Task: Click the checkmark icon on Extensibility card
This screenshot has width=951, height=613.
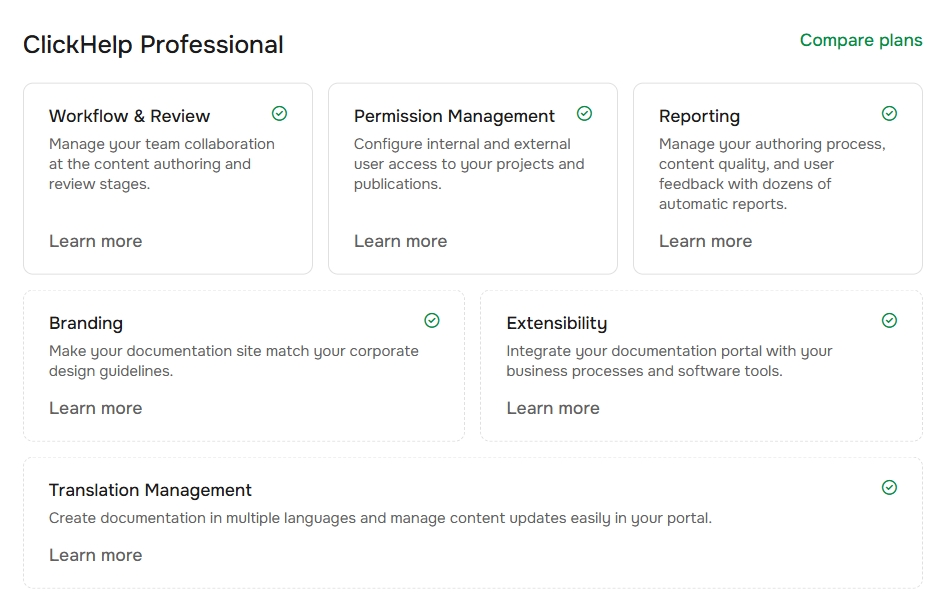Action: (x=889, y=321)
